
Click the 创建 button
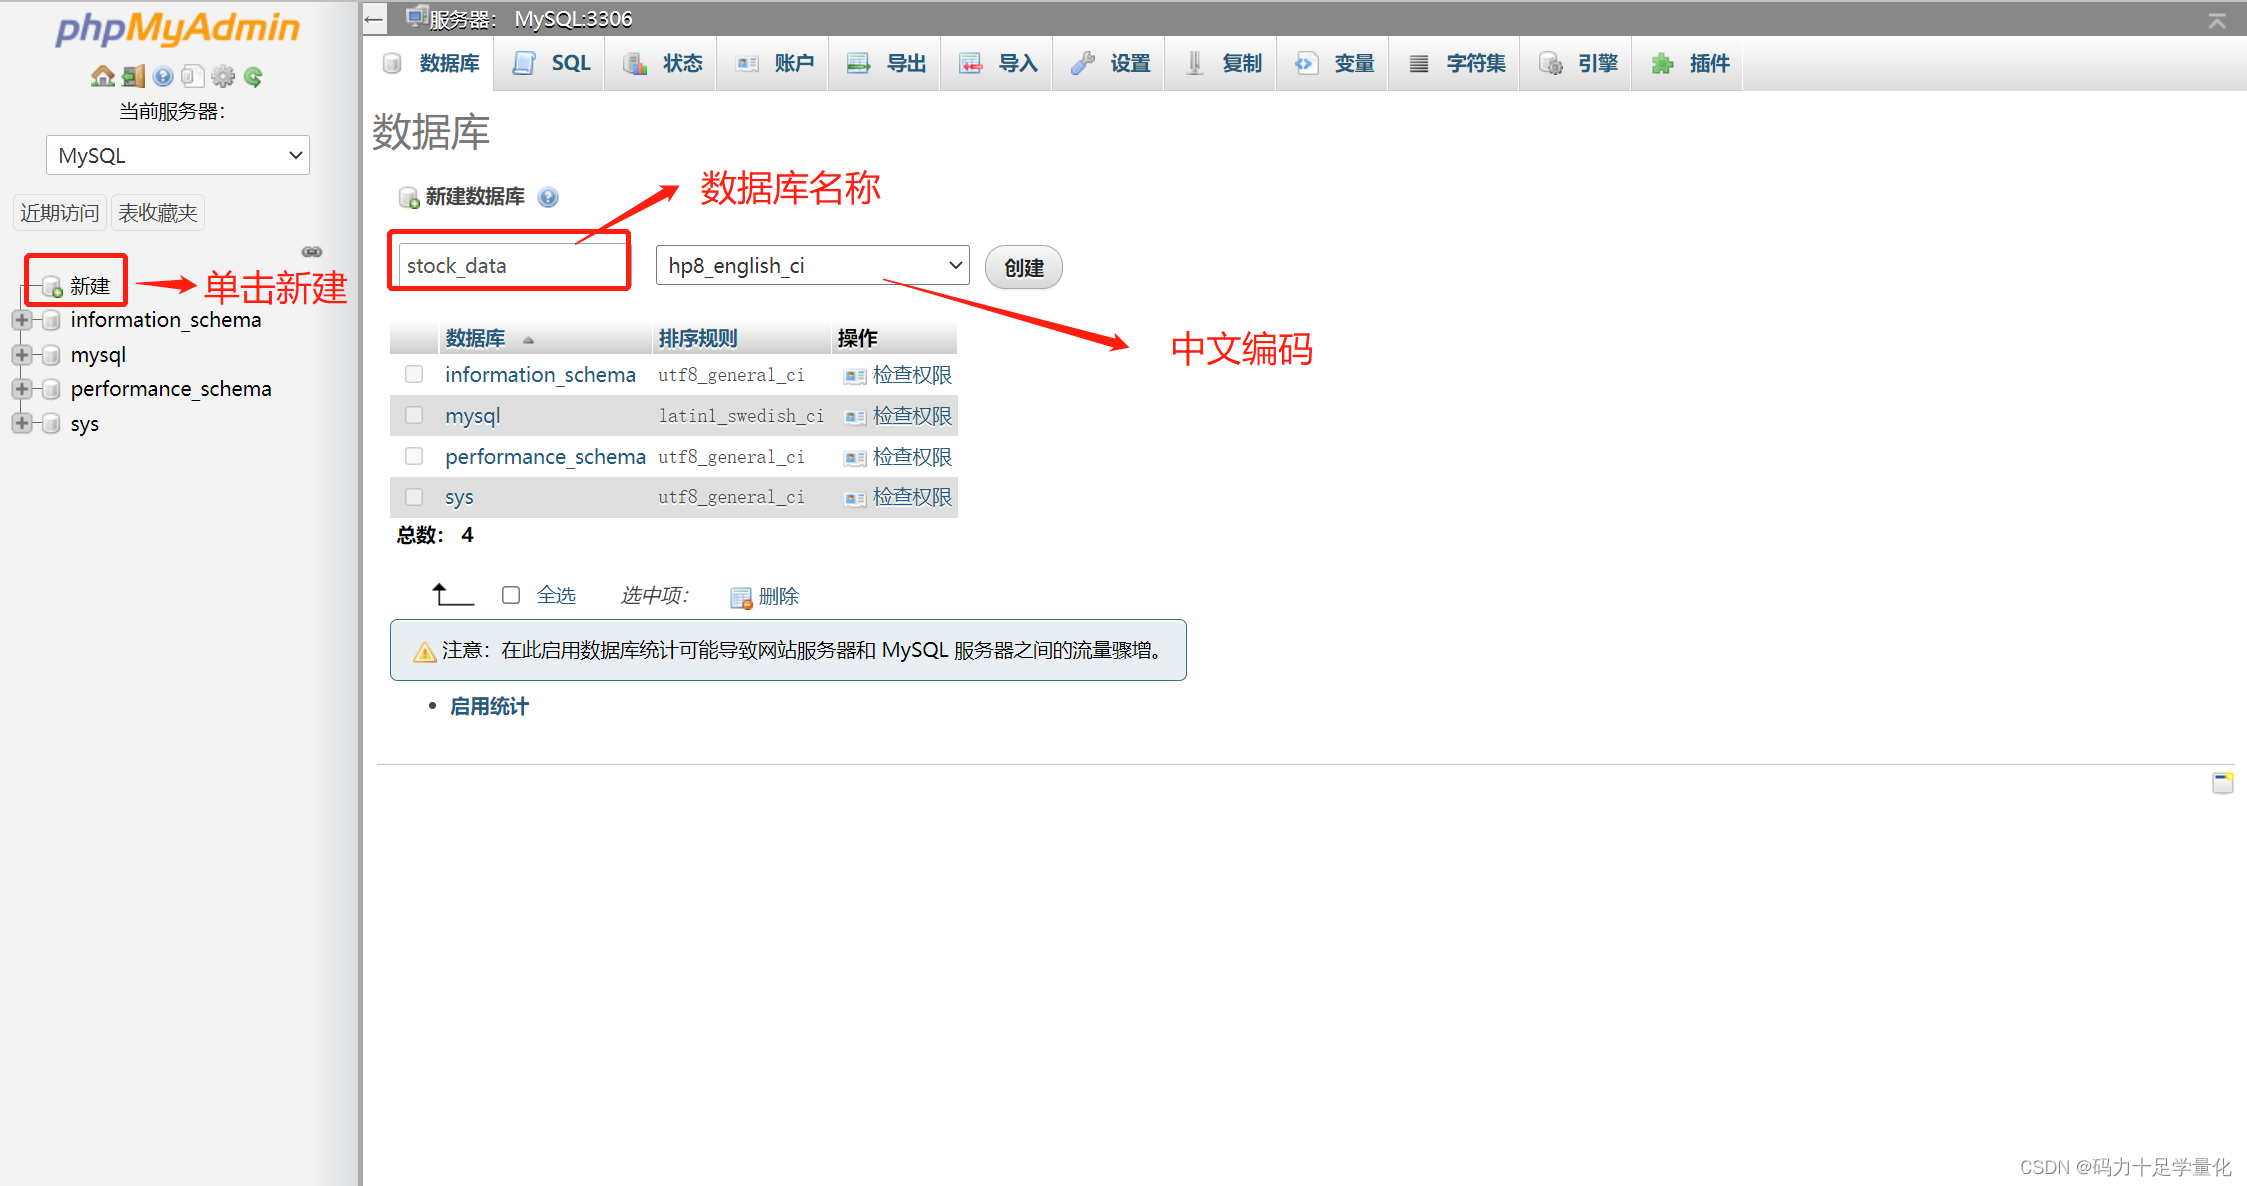point(1024,267)
